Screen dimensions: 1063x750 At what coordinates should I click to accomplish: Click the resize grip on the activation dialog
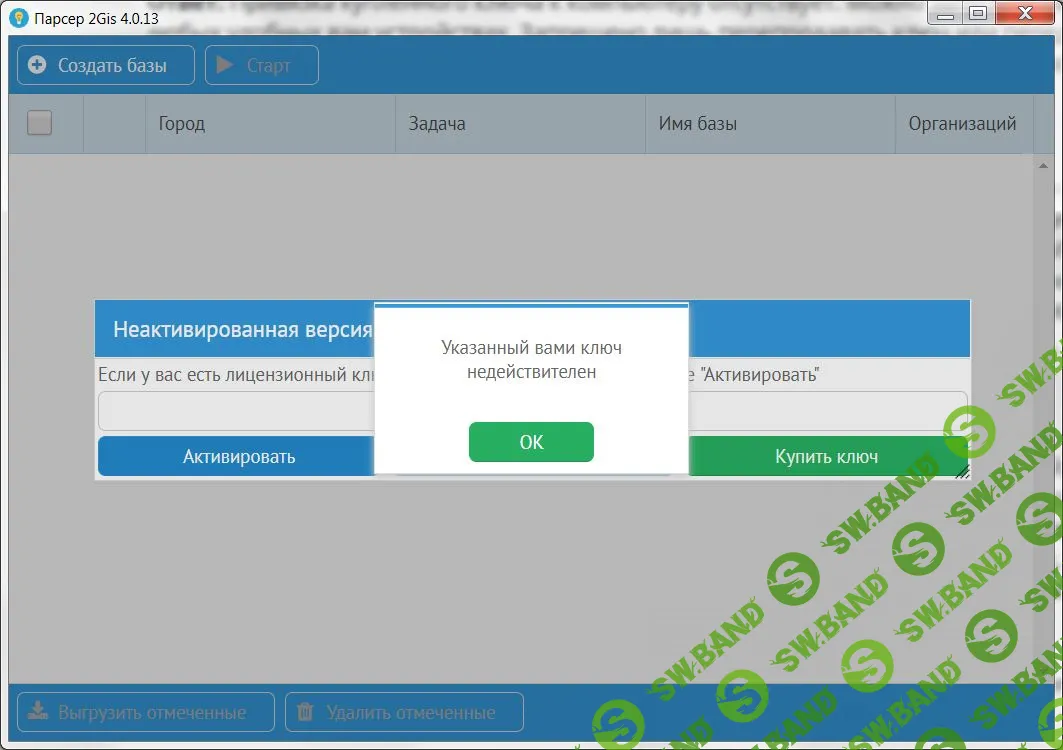point(962,472)
